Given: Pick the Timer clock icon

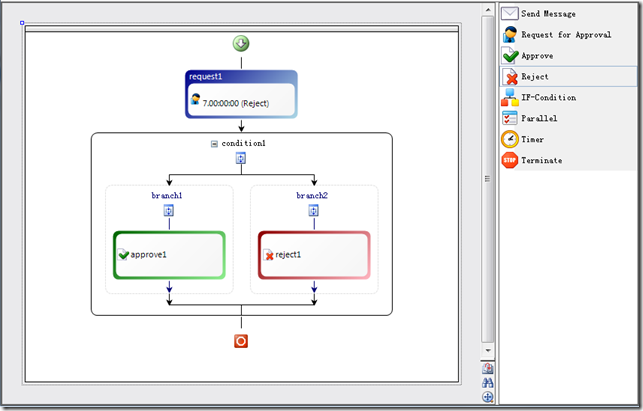Looking at the screenshot, I should click(x=510, y=139).
